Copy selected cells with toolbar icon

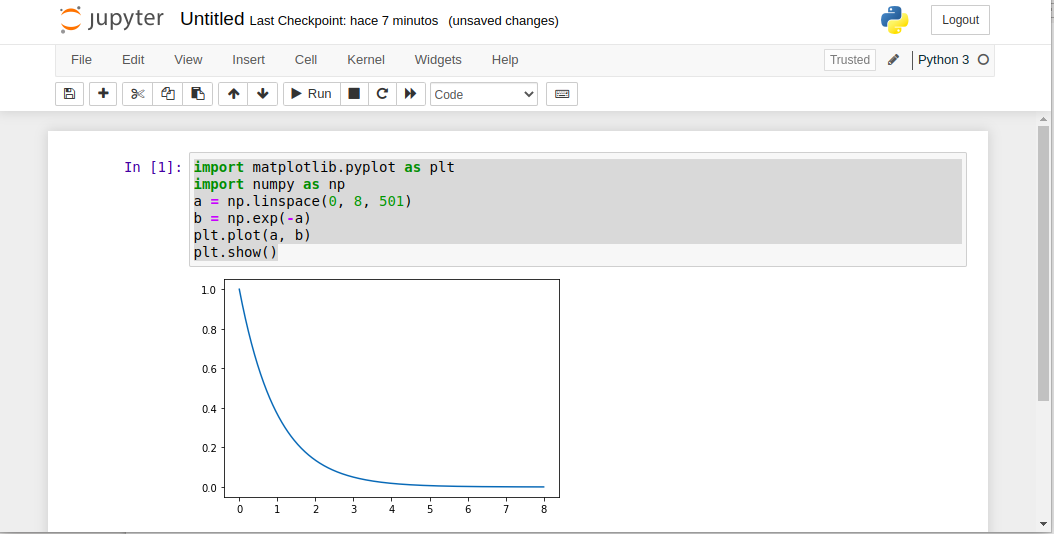coord(168,94)
